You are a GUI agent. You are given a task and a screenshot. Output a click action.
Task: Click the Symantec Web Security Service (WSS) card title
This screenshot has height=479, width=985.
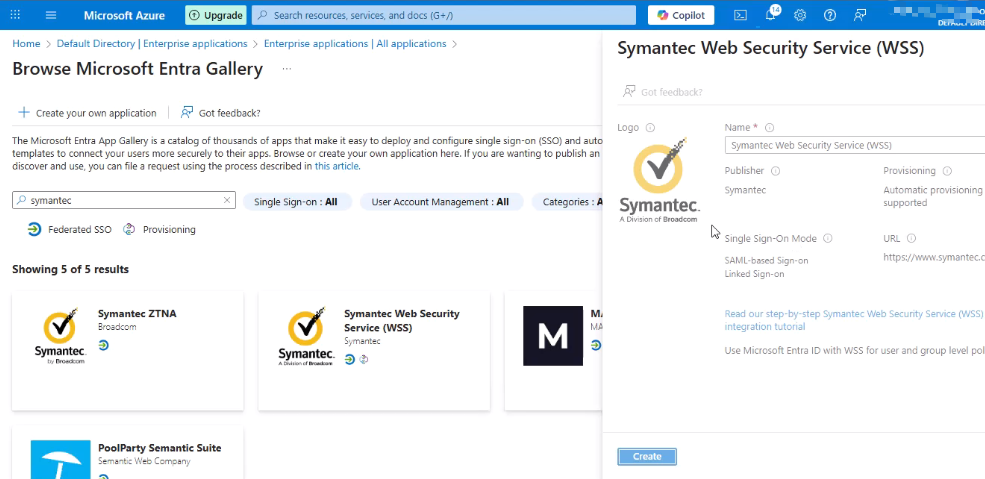coord(402,320)
